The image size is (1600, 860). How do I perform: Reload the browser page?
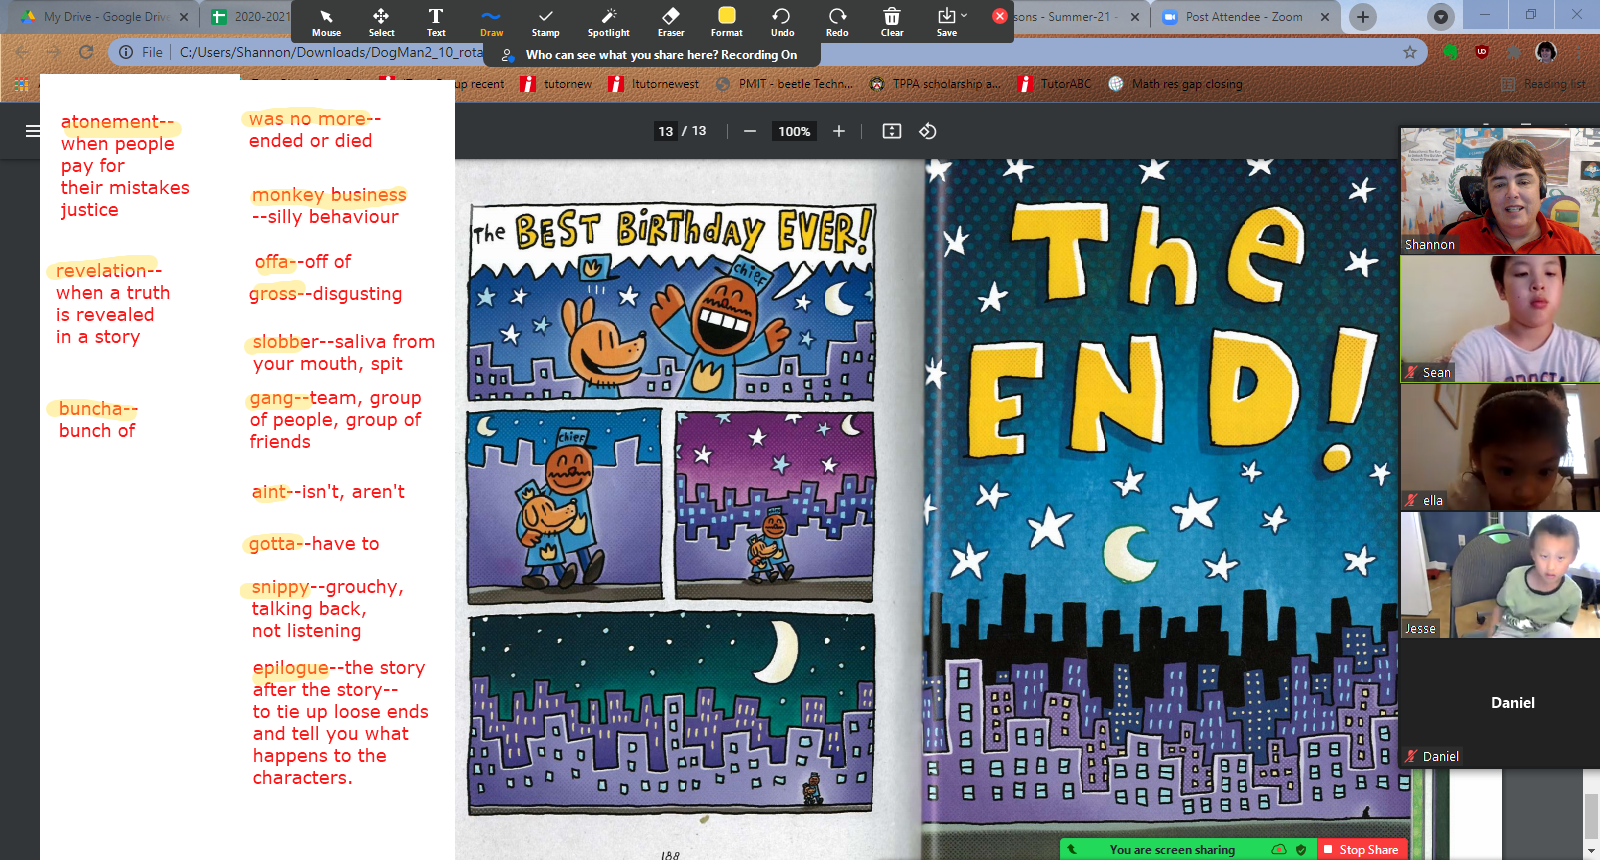click(86, 52)
